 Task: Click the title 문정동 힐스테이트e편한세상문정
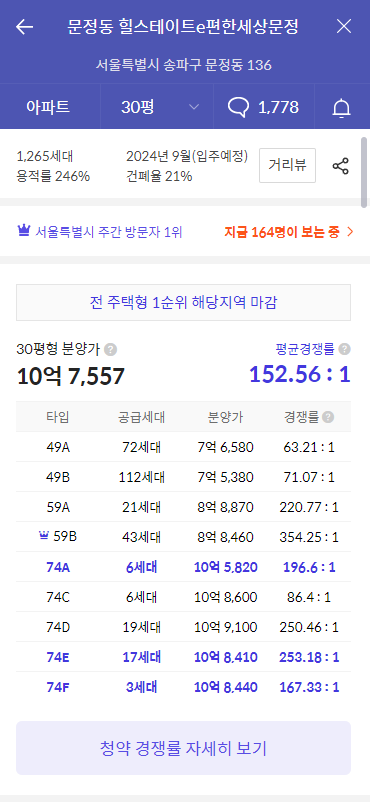(x=183, y=27)
